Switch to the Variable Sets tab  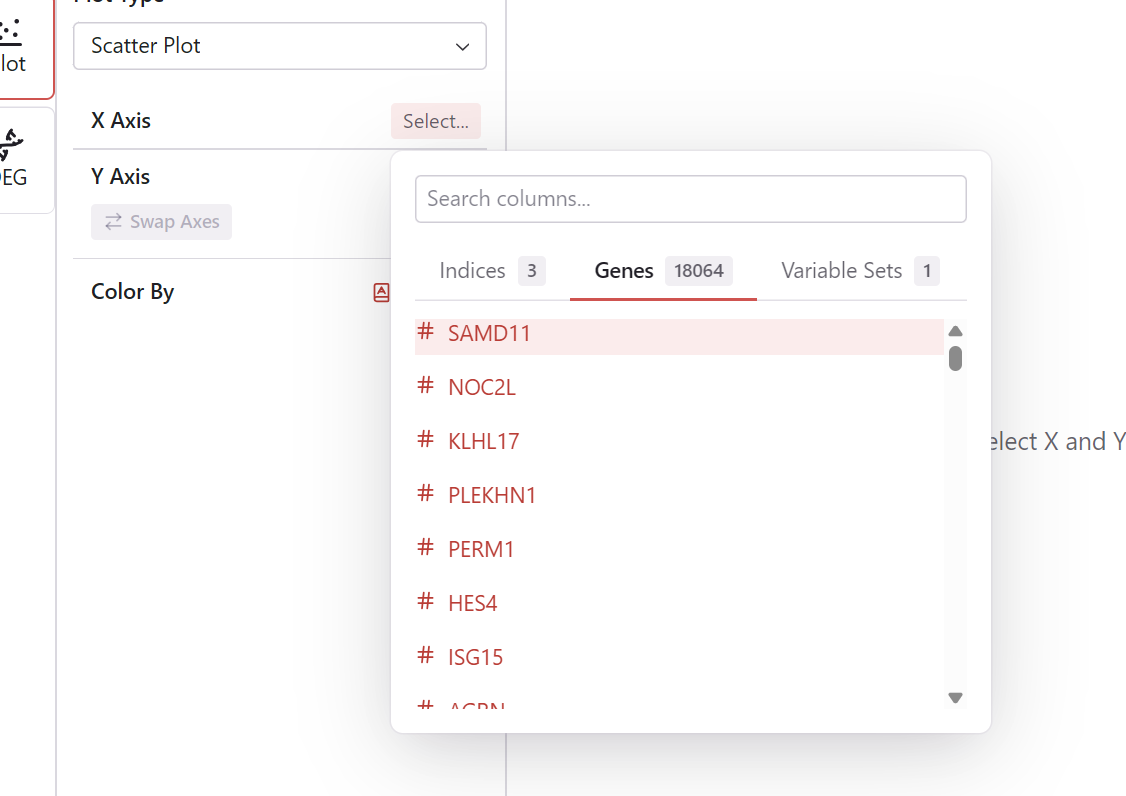[859, 271]
